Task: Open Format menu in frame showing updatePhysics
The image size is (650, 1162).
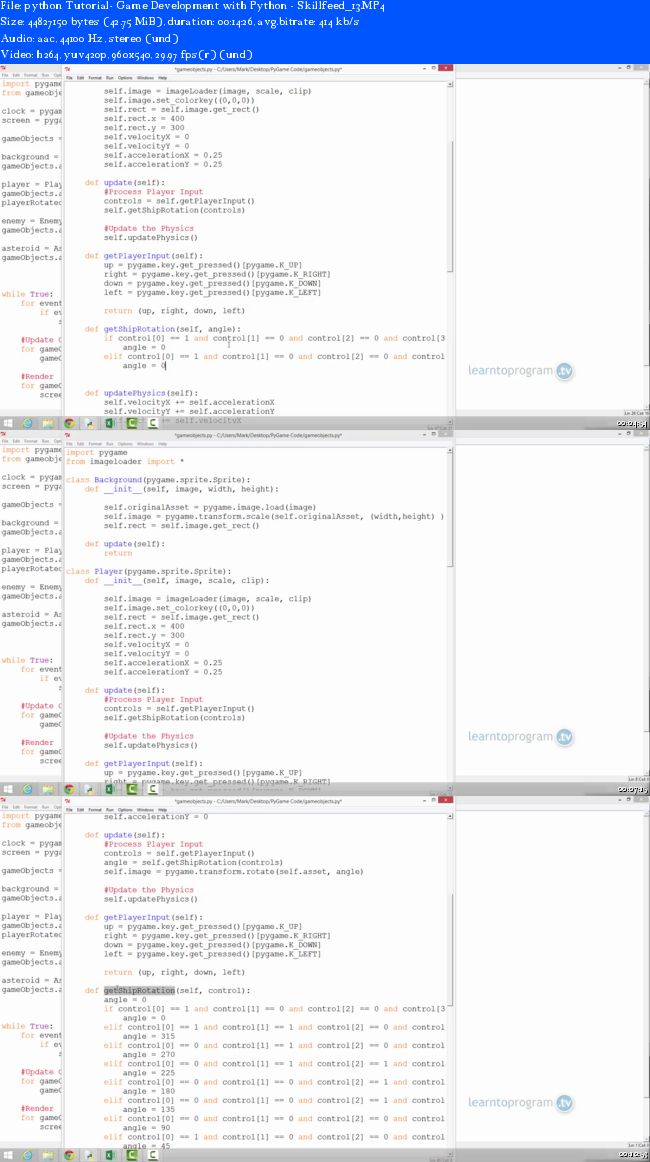Action: click(x=95, y=77)
